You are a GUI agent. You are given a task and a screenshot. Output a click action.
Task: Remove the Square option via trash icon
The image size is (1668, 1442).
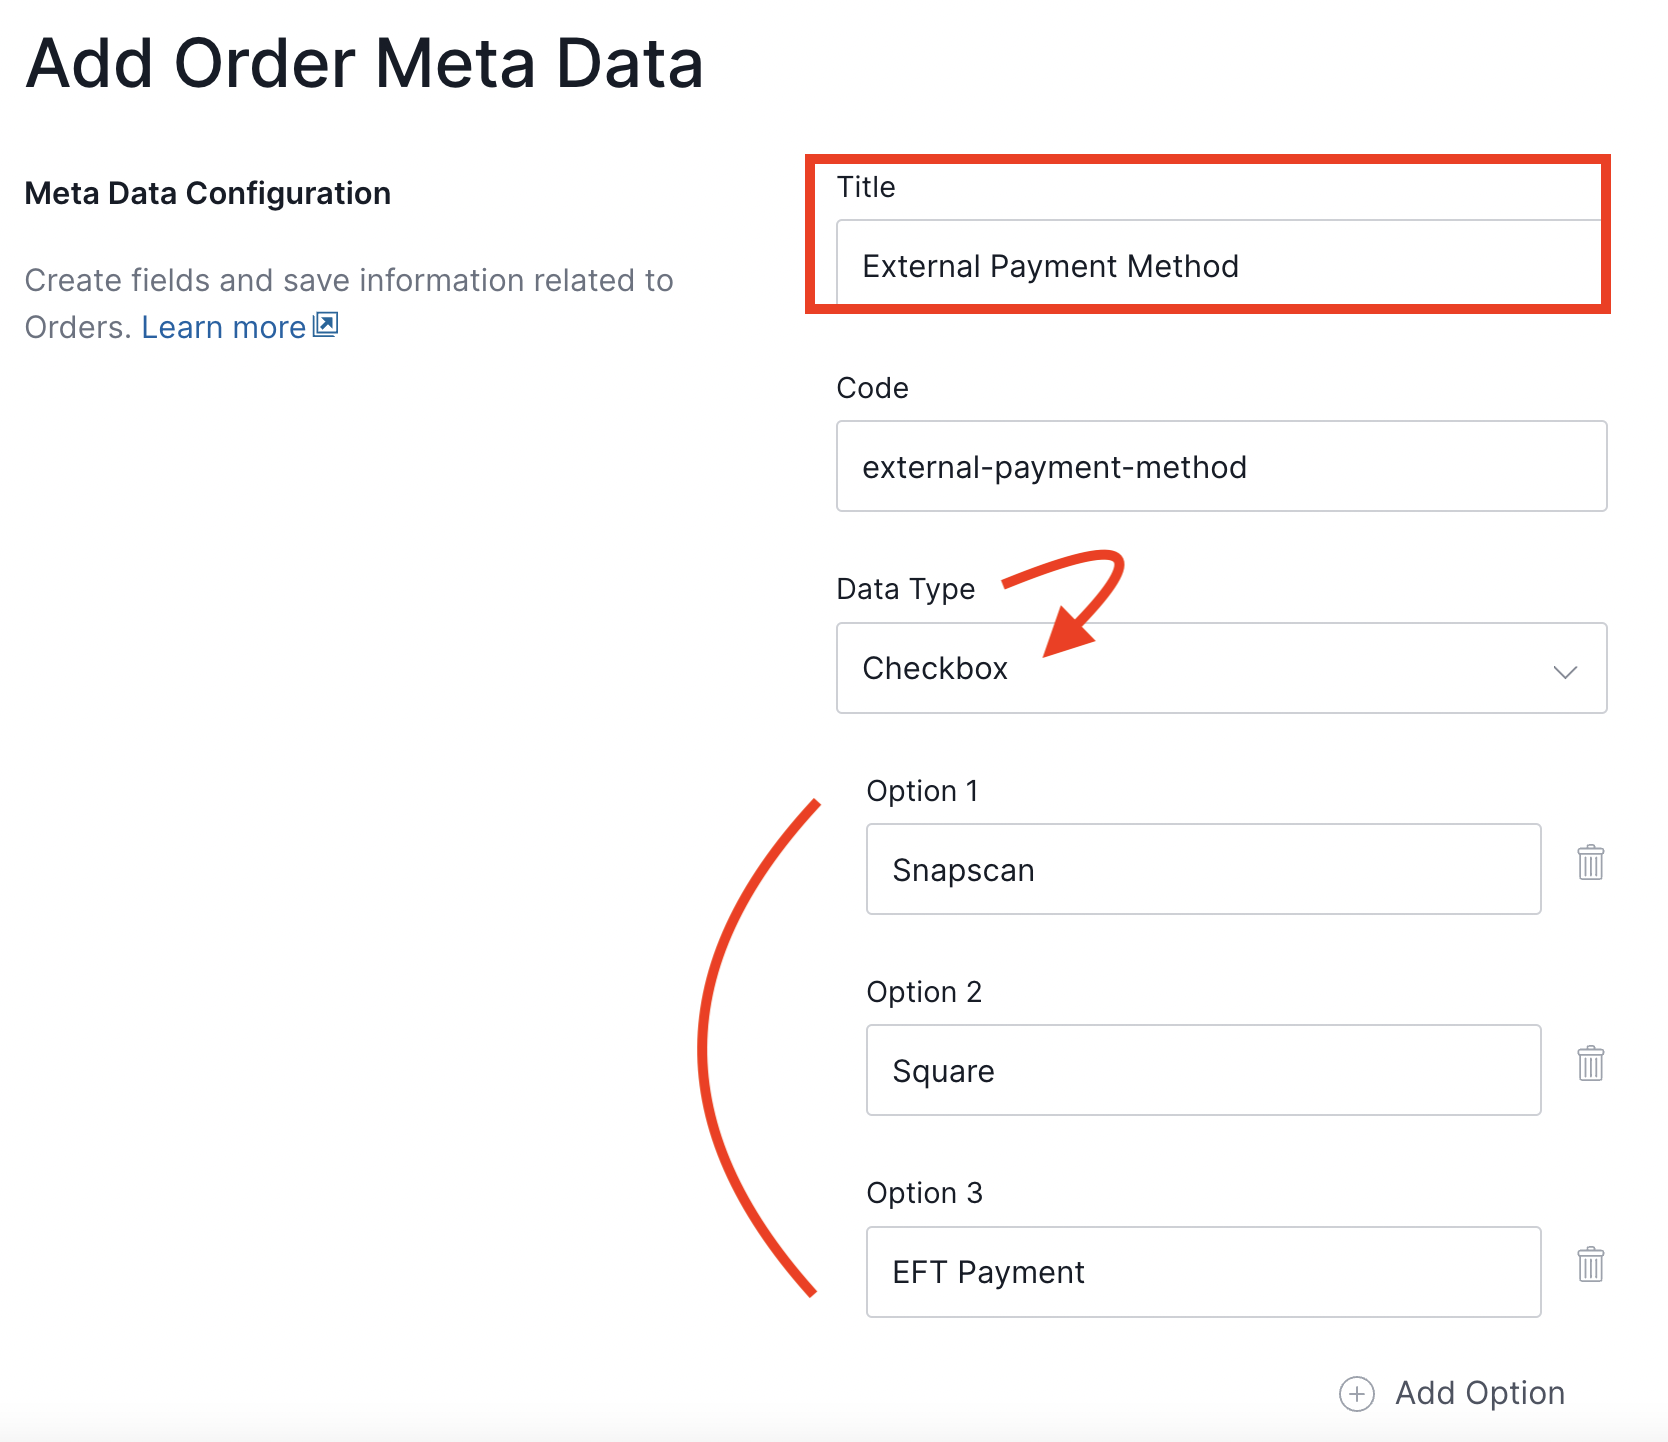click(1590, 1064)
